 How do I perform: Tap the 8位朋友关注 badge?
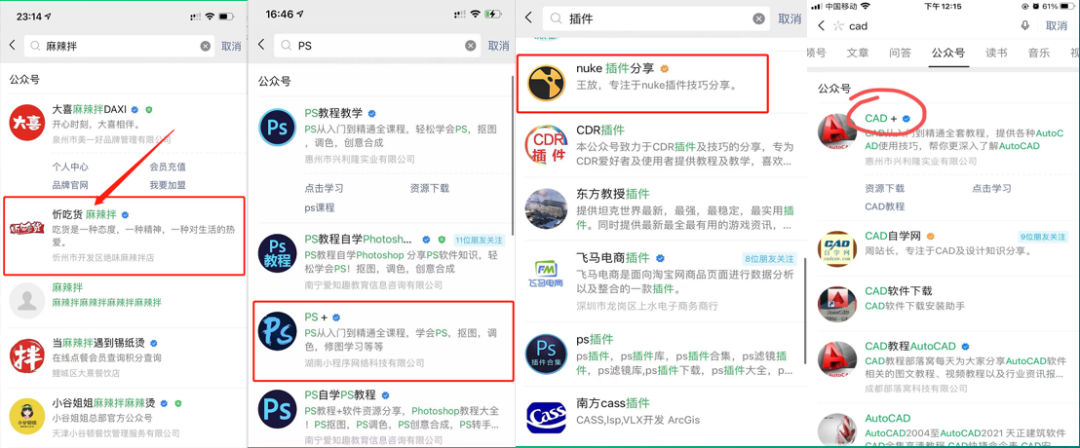769,258
